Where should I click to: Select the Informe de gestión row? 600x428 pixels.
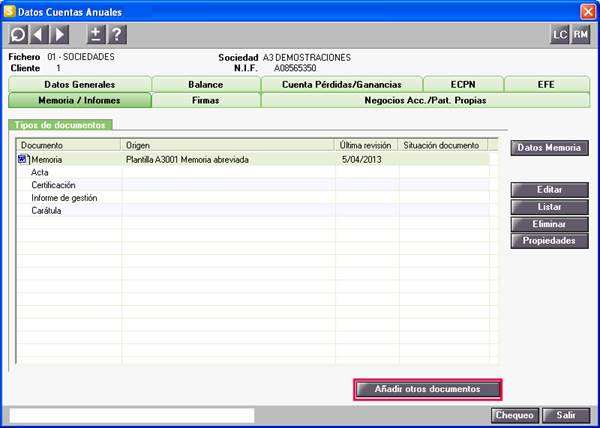tap(253, 198)
